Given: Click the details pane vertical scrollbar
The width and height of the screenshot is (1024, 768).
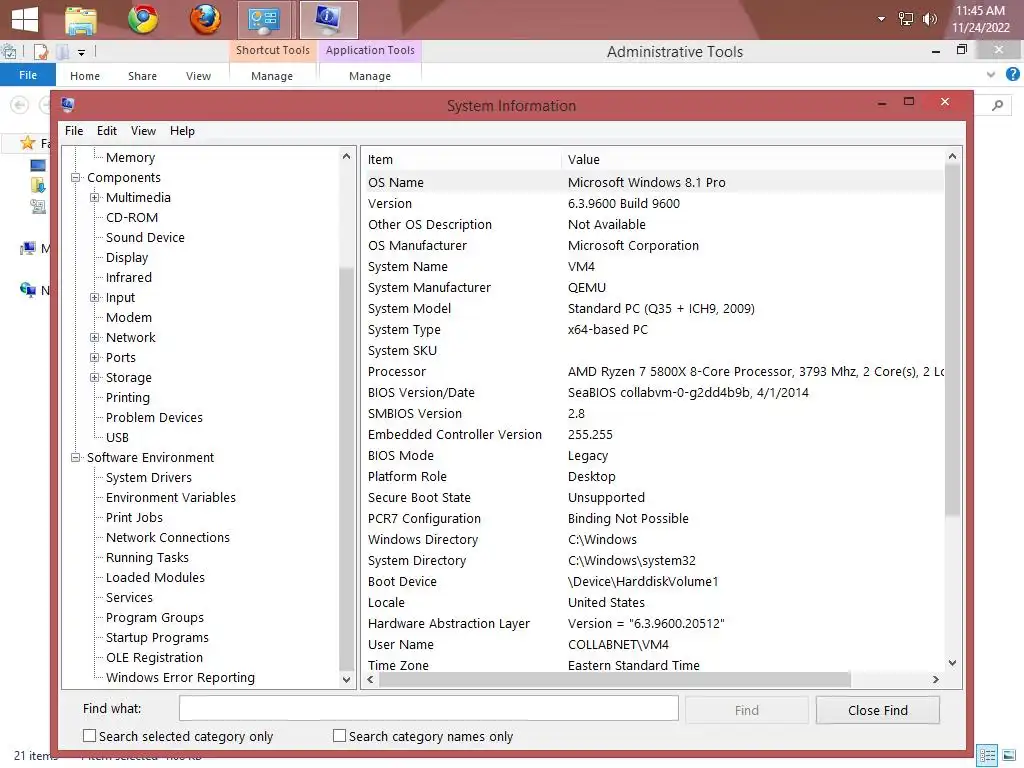Looking at the screenshot, I should [952, 340].
